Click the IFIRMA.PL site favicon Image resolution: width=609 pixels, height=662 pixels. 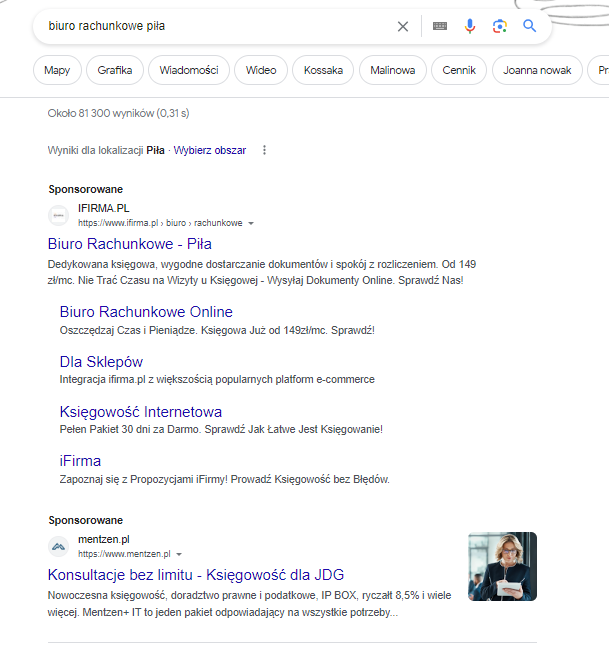[x=58, y=216]
